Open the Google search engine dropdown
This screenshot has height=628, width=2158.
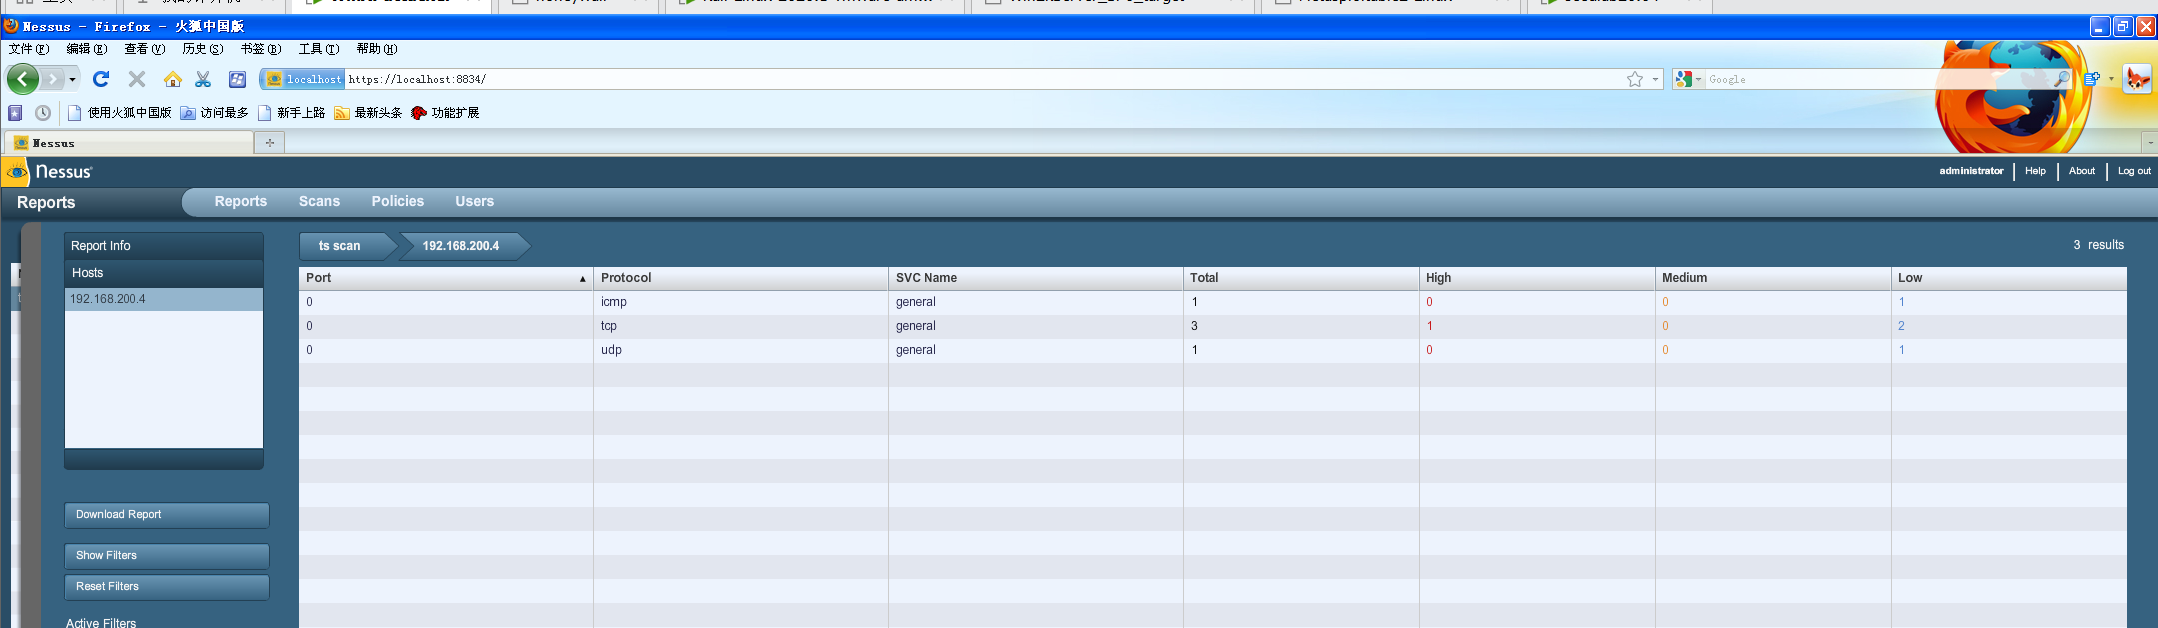click(x=1688, y=79)
